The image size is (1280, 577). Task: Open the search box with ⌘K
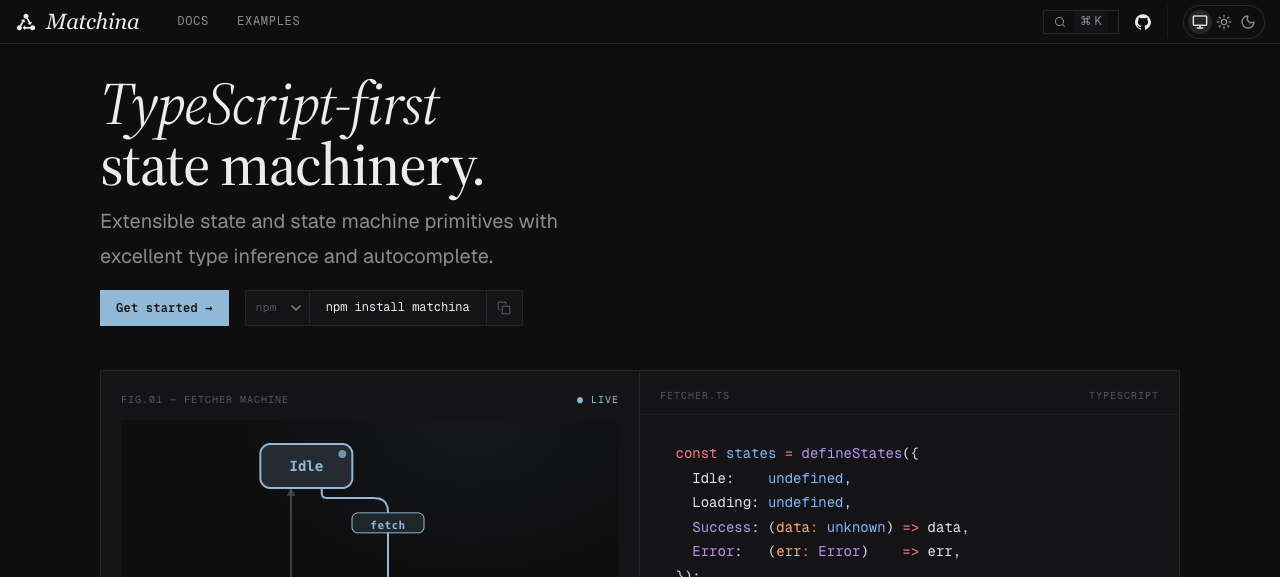point(1081,22)
